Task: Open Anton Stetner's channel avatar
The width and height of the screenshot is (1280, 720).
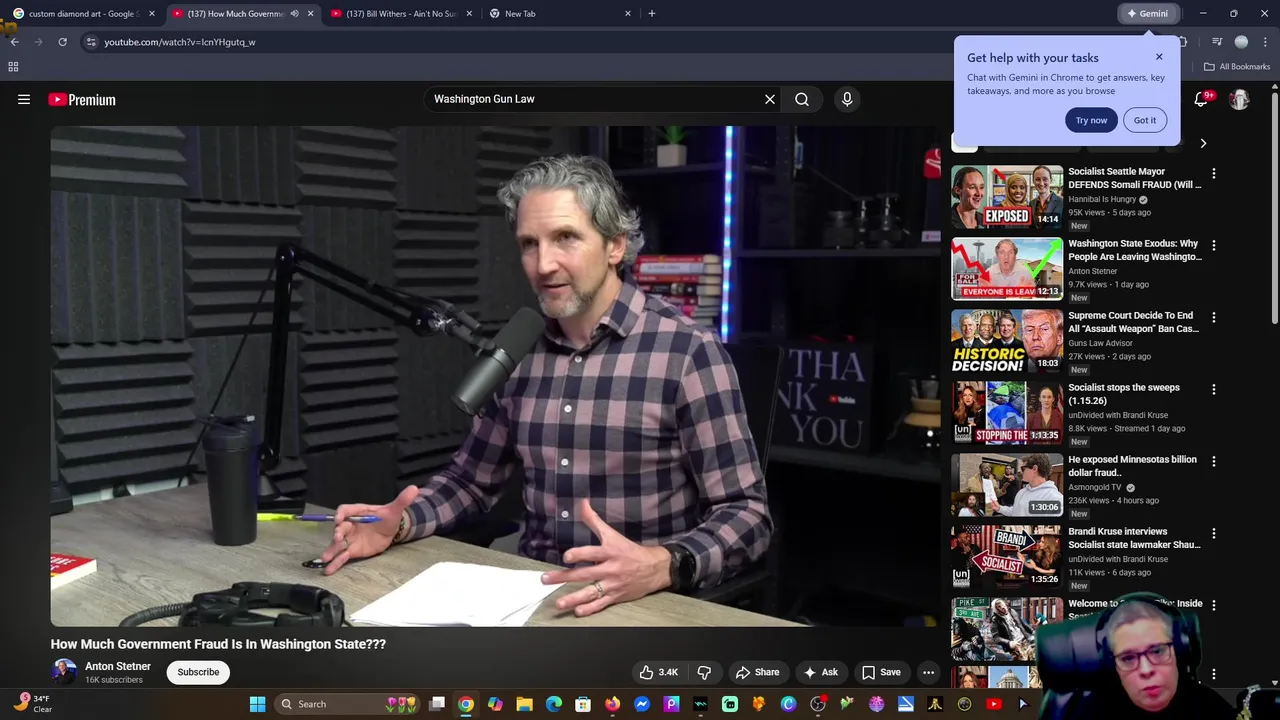Action: (x=64, y=672)
